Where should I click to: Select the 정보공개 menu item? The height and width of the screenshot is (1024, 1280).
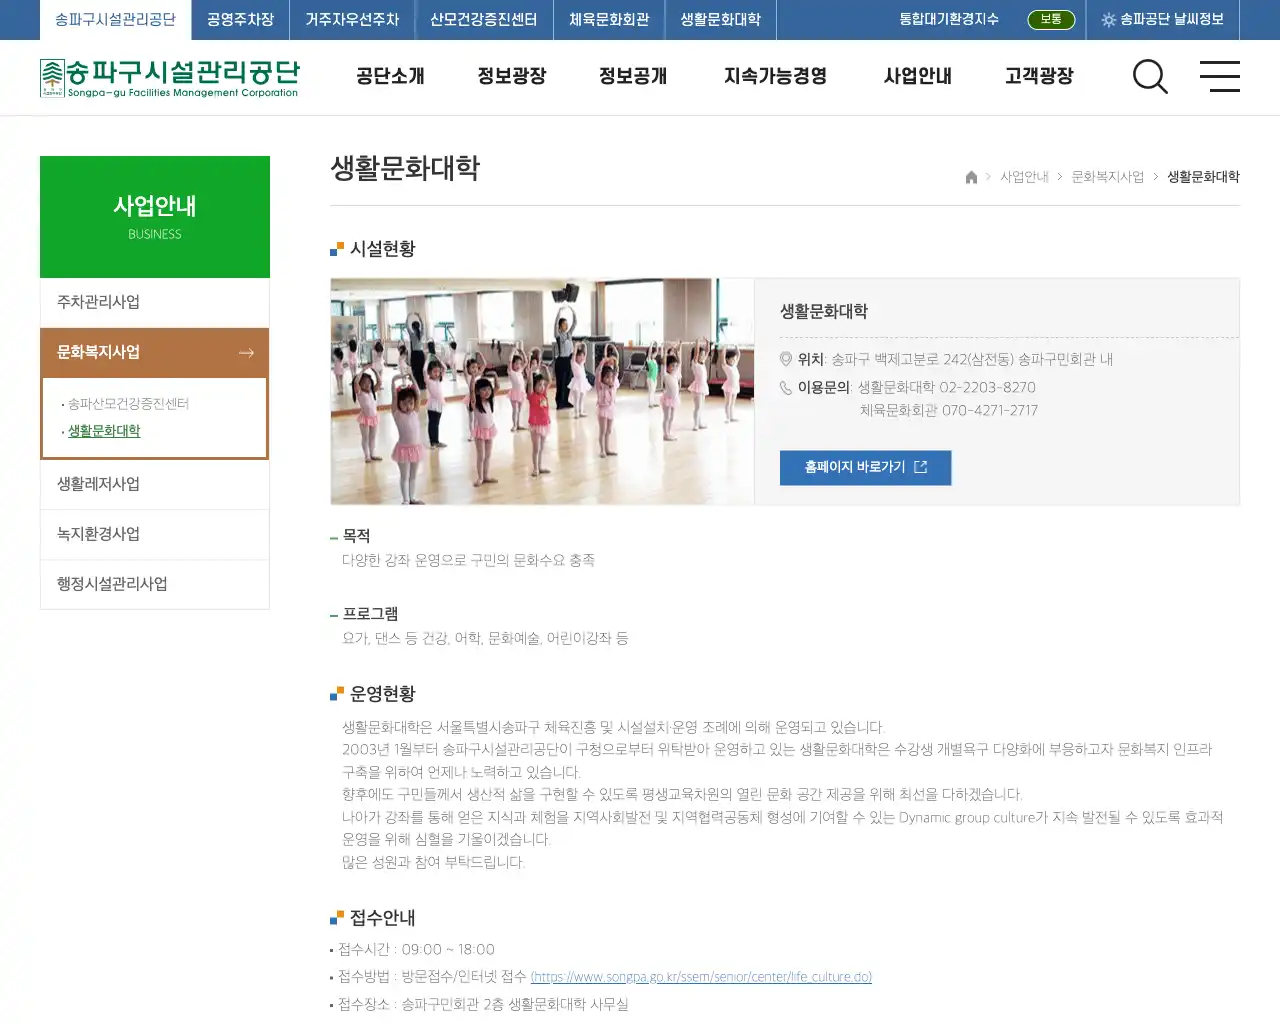coord(632,76)
